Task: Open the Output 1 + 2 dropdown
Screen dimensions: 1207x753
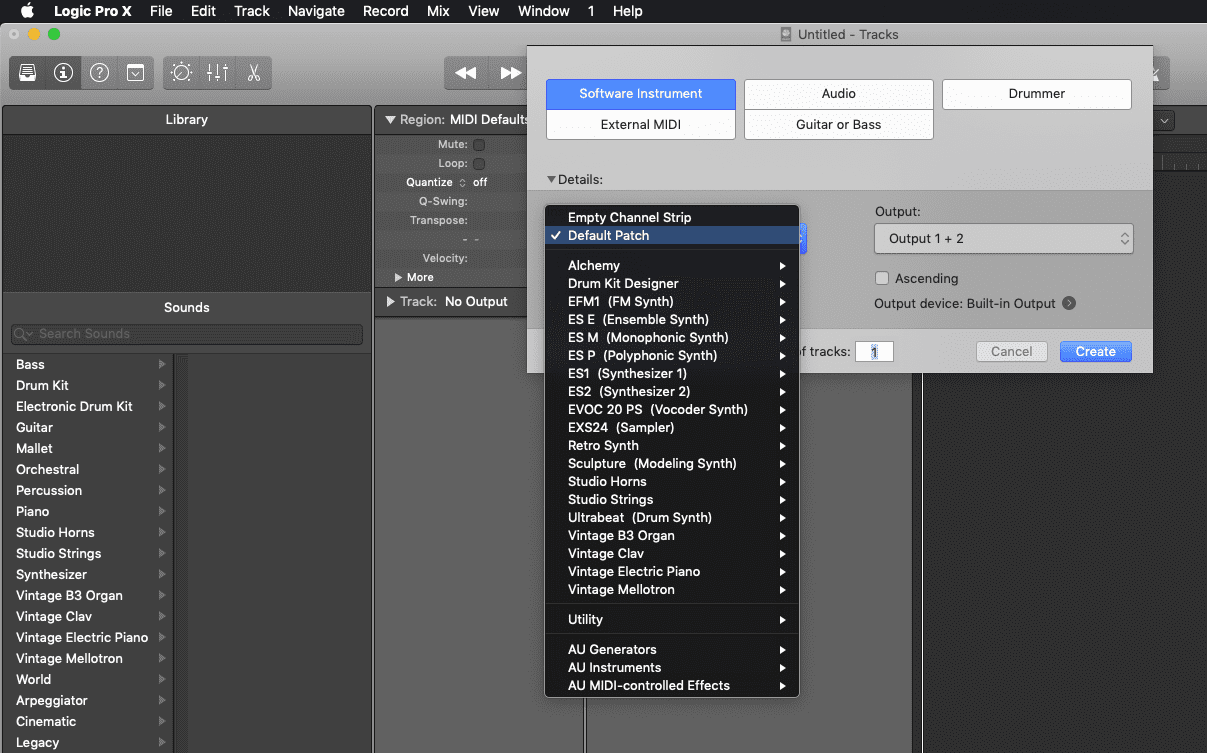Action: [1004, 239]
